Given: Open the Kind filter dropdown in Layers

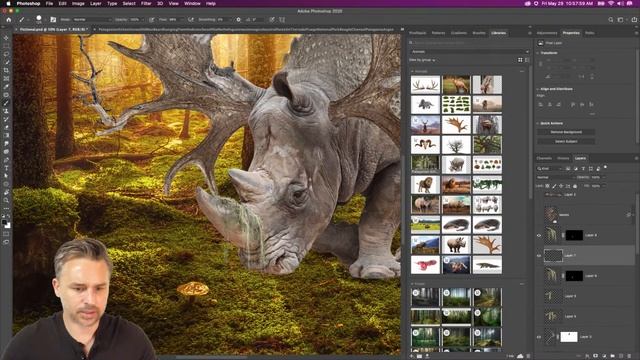Looking at the screenshot, I should (x=549, y=168).
